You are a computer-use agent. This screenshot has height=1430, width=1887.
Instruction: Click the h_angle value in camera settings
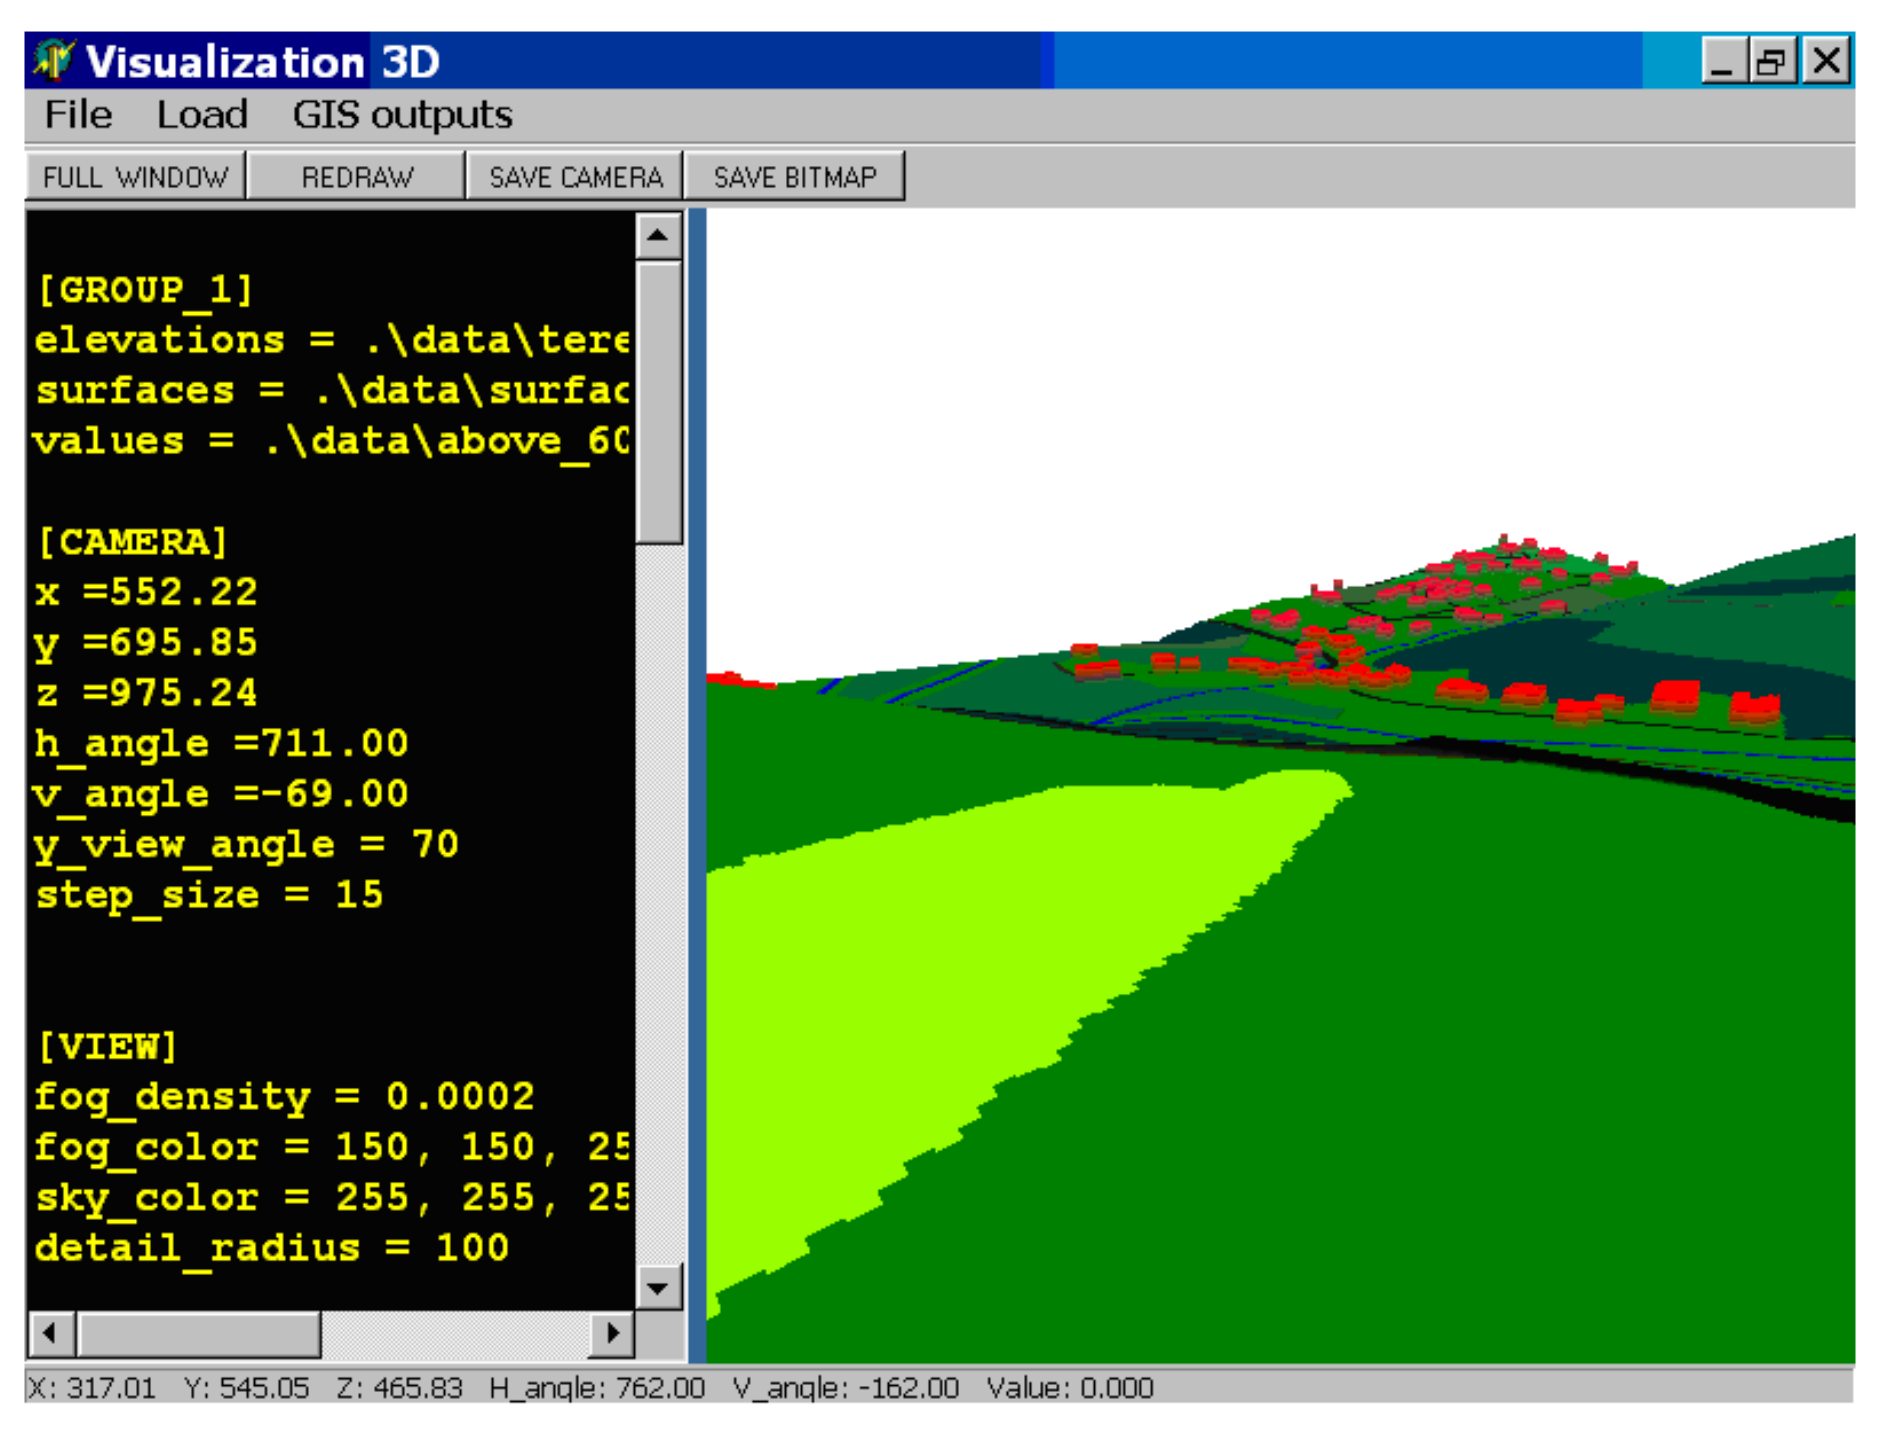(334, 743)
